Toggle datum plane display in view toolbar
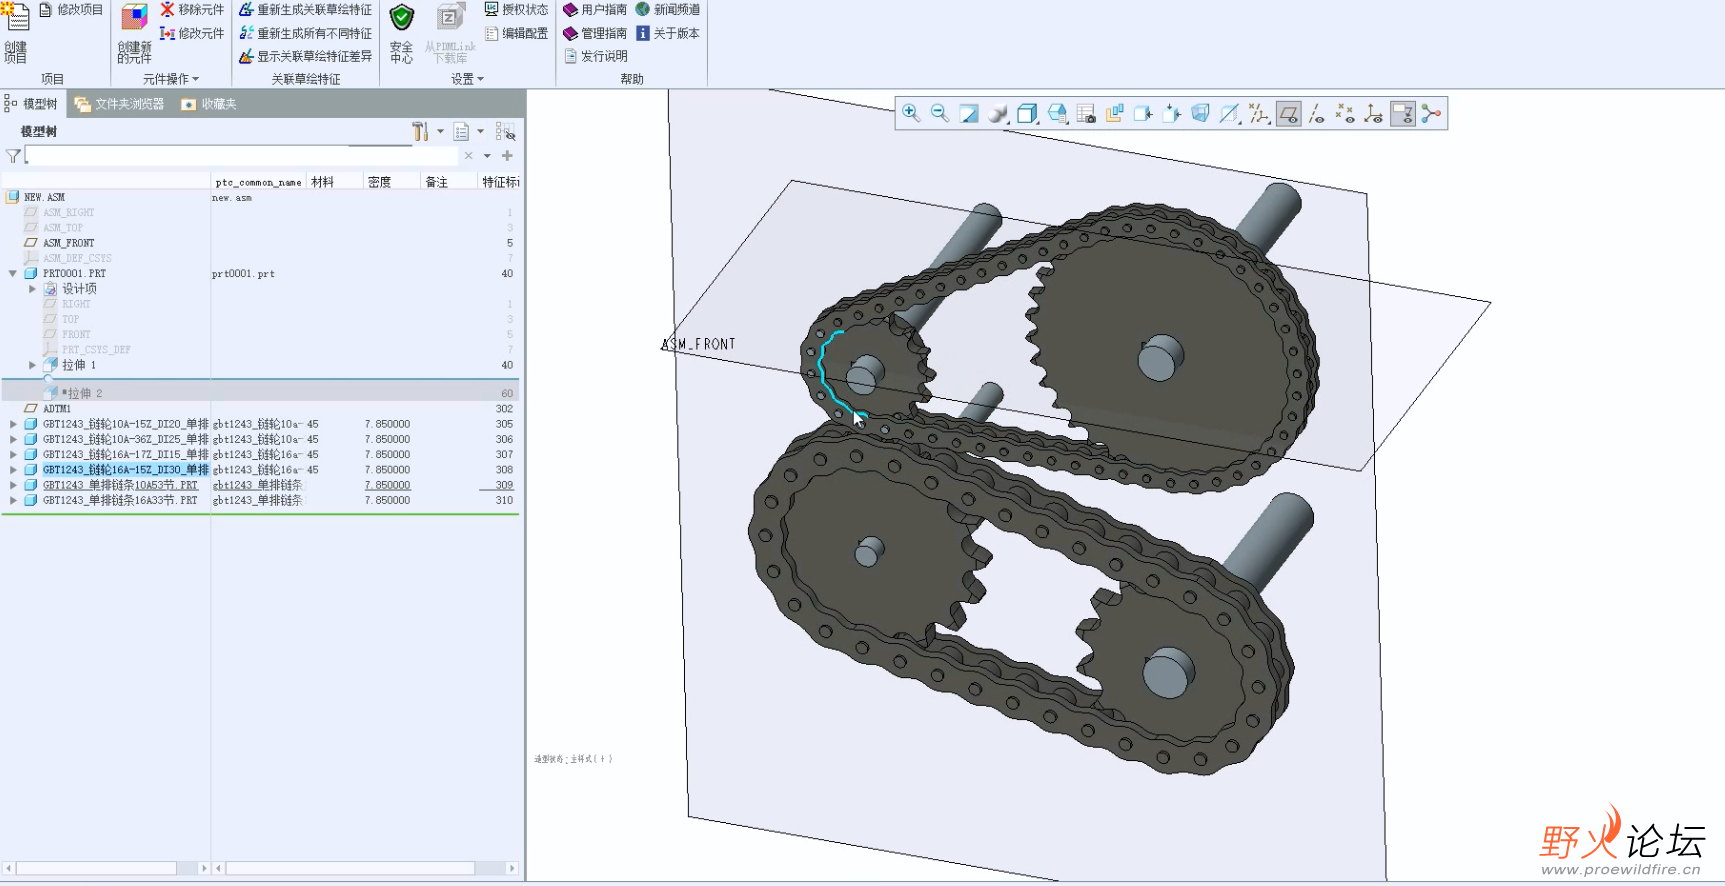The image size is (1725, 886). click(x=1288, y=114)
